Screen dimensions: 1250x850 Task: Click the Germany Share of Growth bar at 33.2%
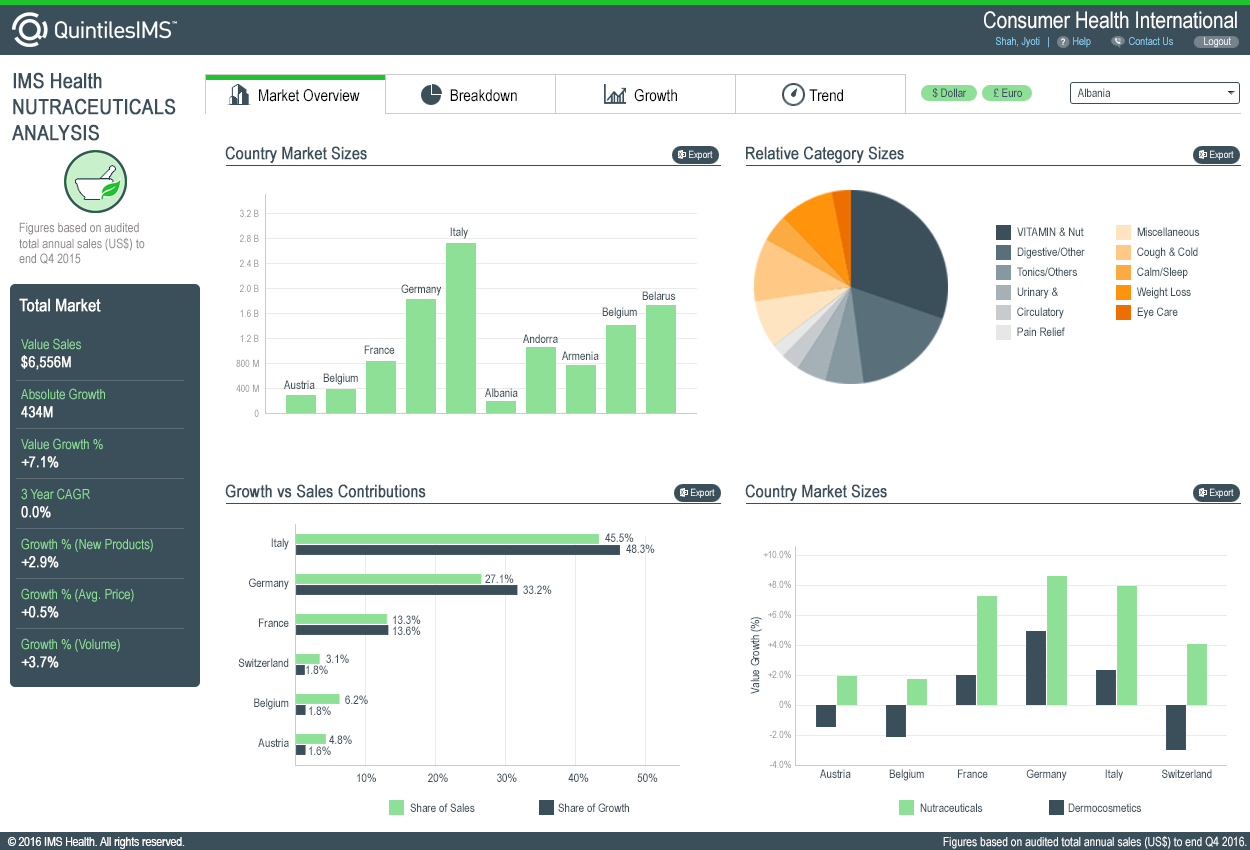[406, 590]
